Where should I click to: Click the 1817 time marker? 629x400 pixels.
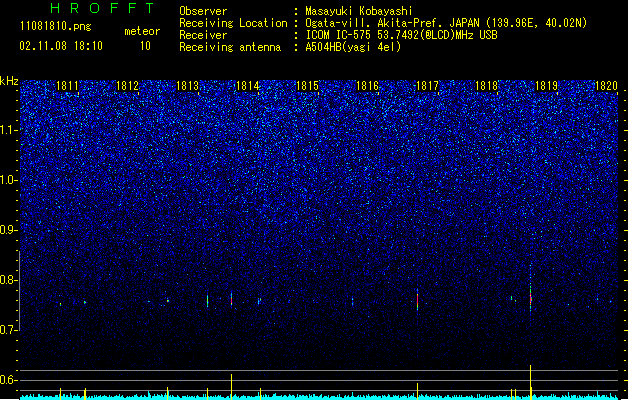coord(427,86)
